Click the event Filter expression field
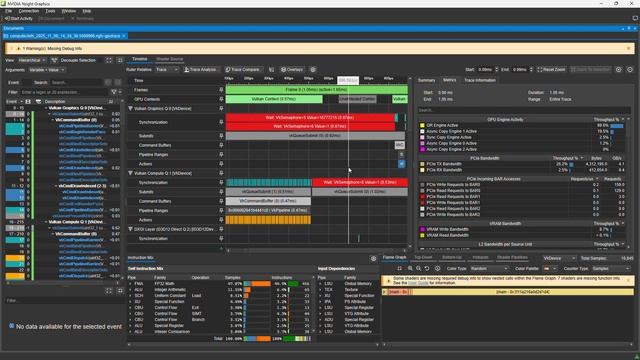This screenshot has height=360, width=640. tap(64, 92)
